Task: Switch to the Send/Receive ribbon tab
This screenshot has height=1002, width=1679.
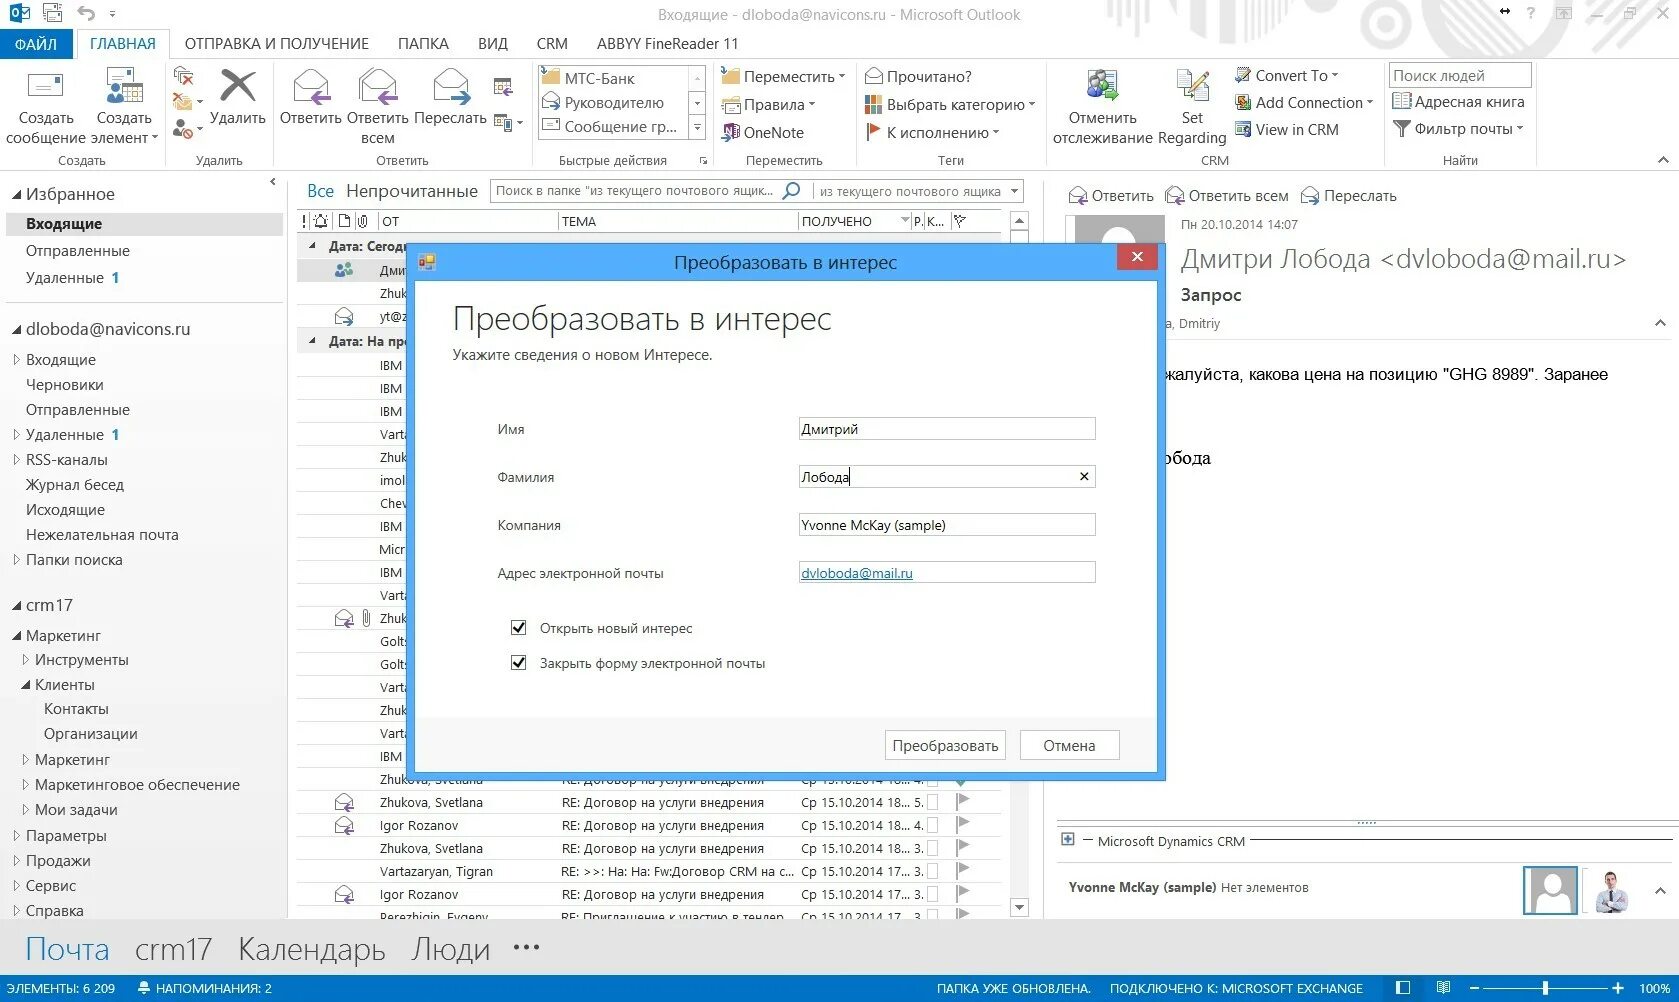Action: (x=277, y=44)
